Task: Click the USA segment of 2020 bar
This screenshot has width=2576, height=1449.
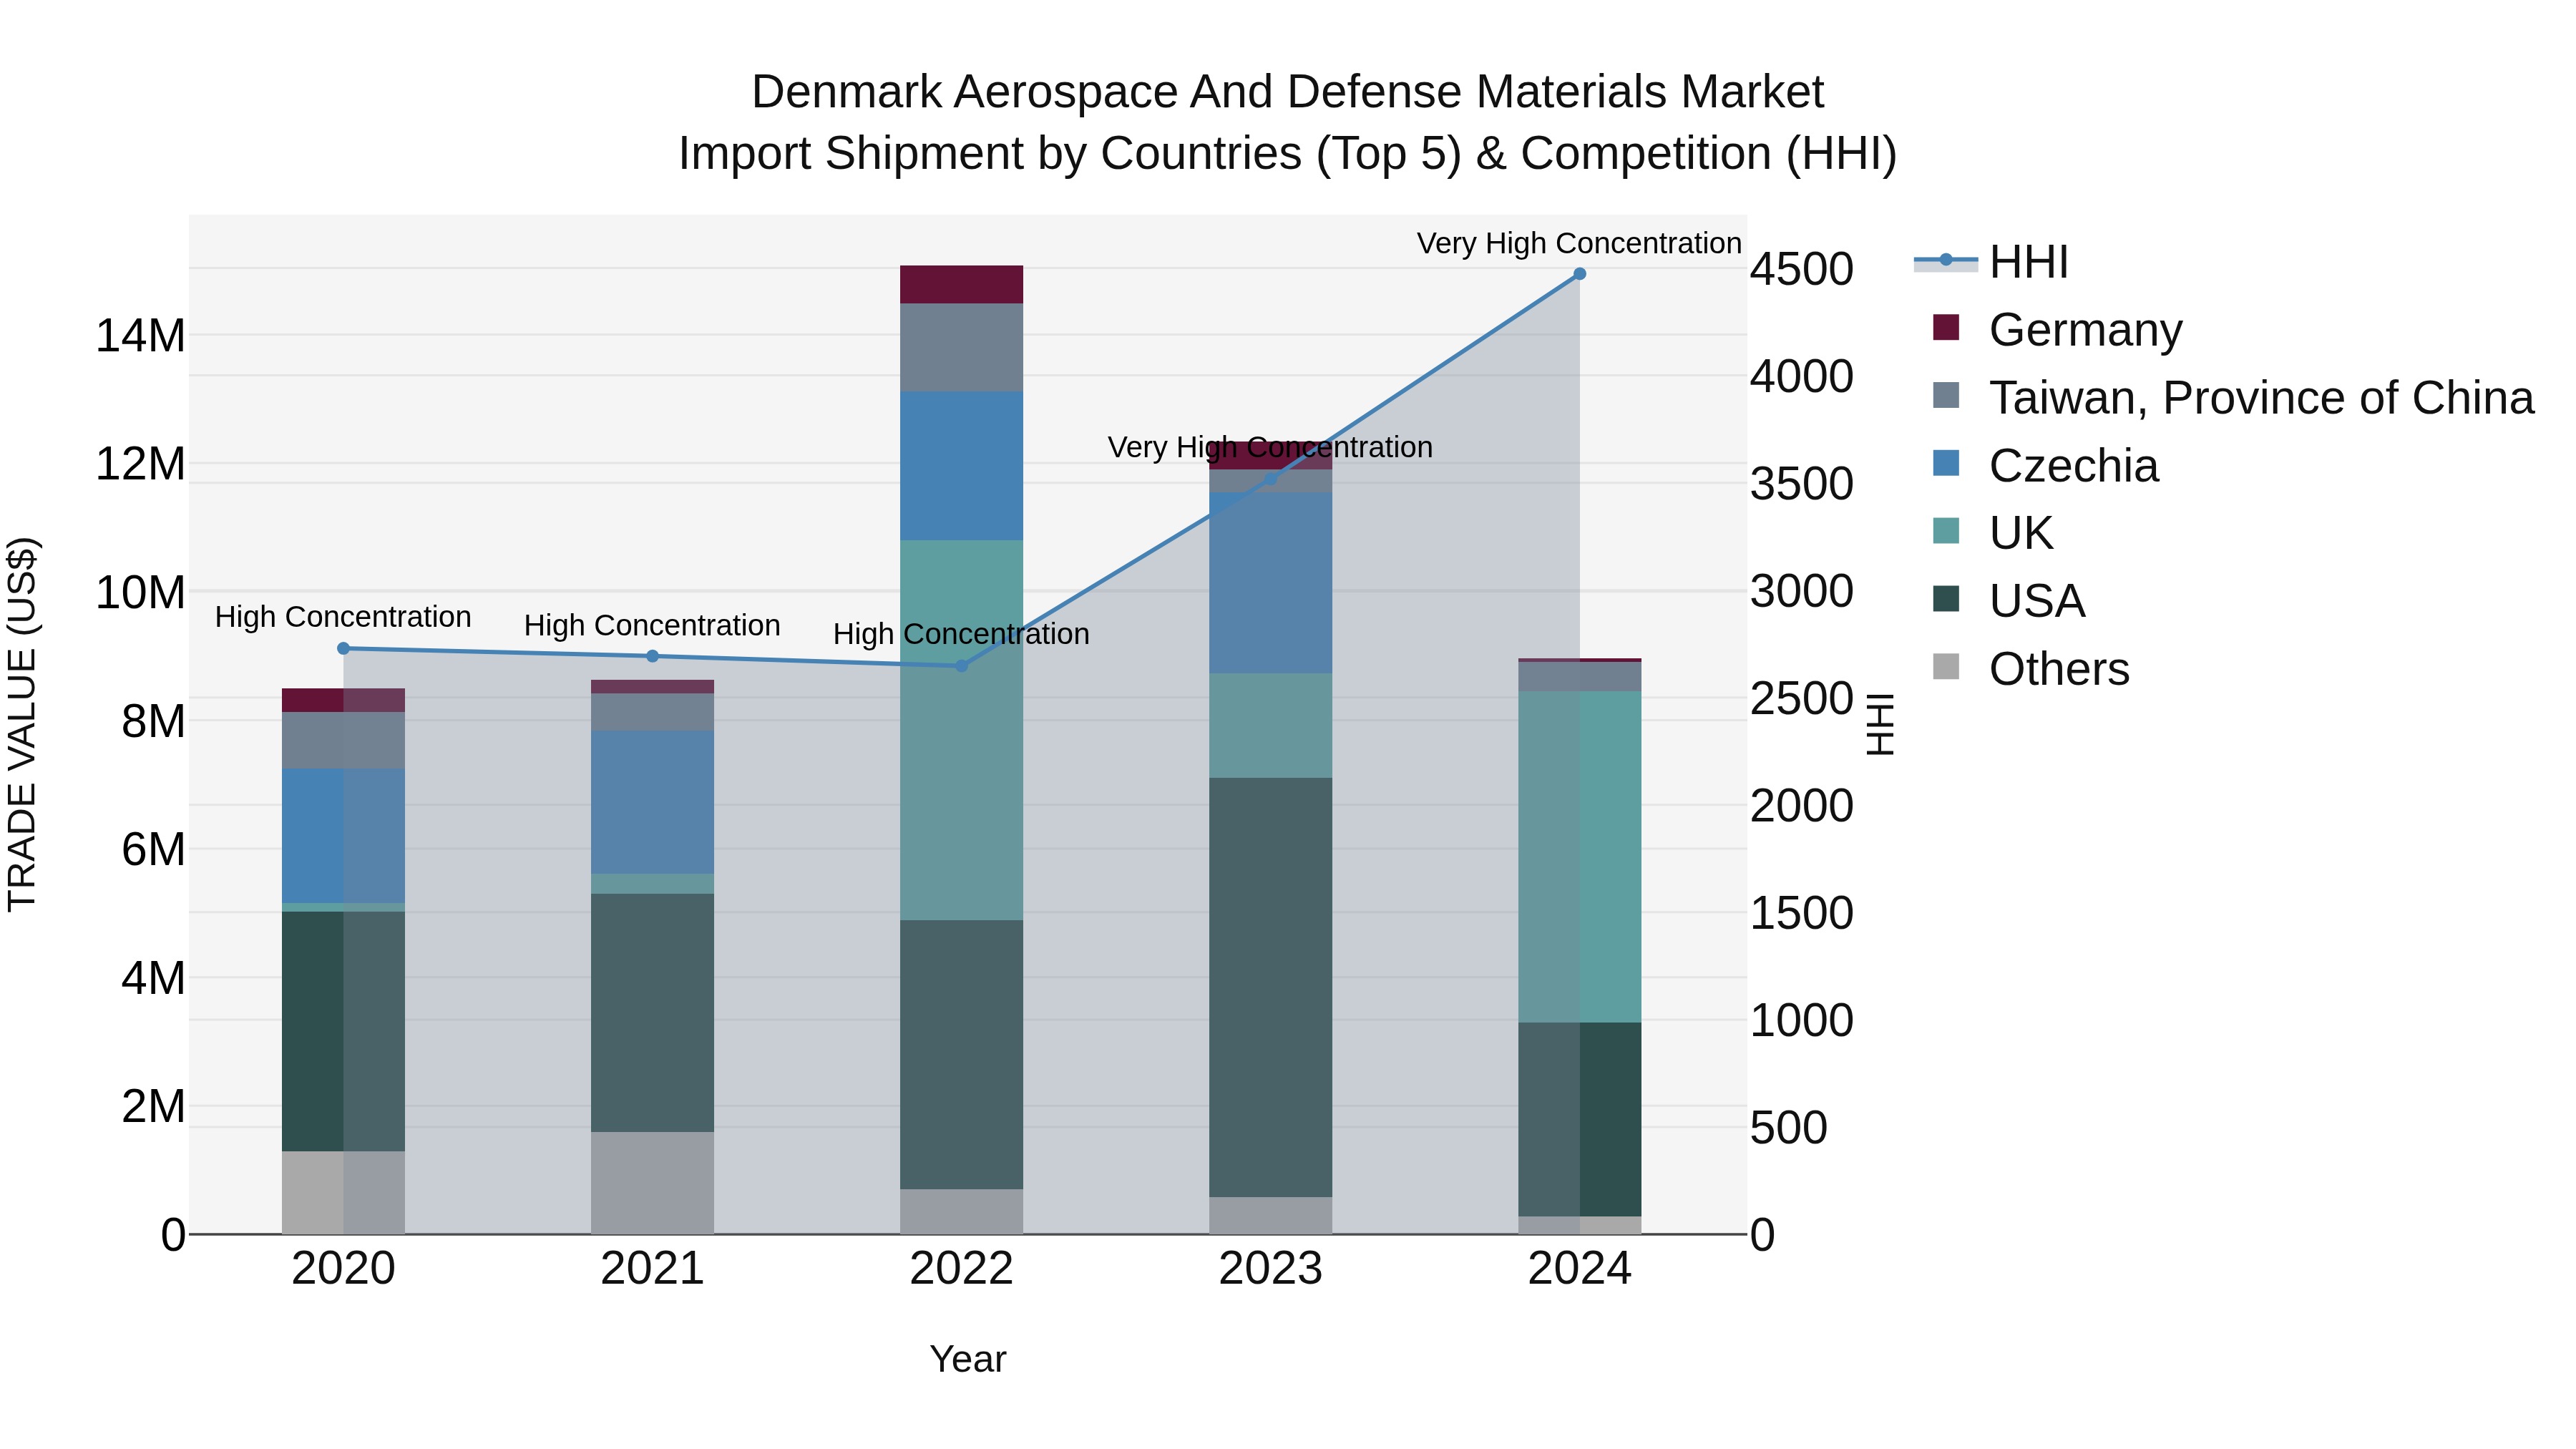Action: tap(343, 1032)
